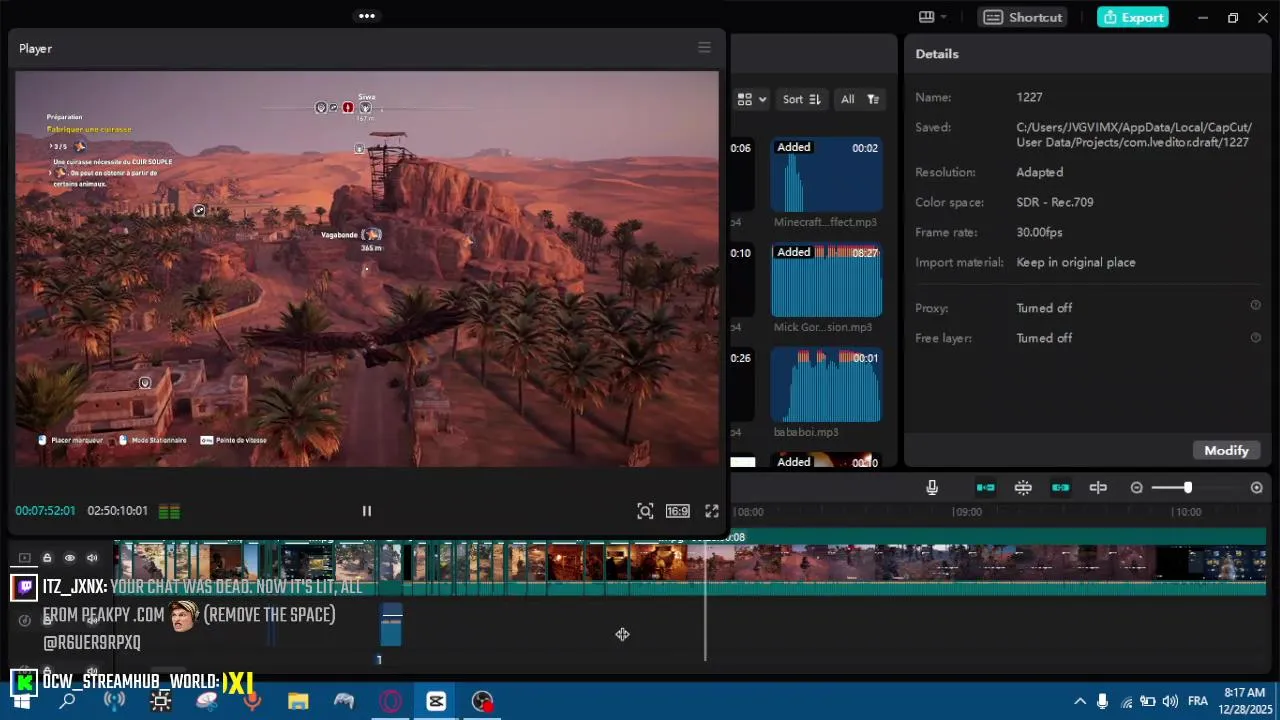Viewport: 1280px width, 720px height.
Task: Click the Modify button in Details
Action: pos(1226,450)
